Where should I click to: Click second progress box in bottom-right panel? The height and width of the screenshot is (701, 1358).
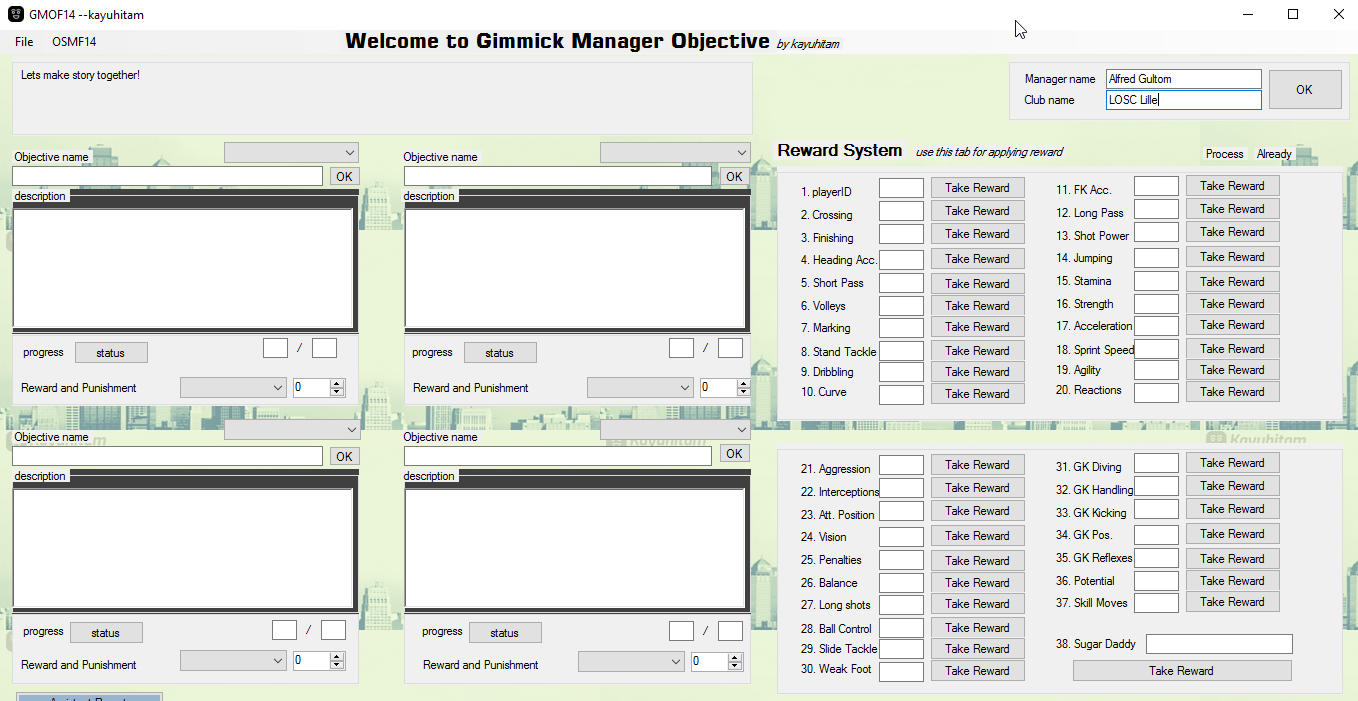point(730,631)
